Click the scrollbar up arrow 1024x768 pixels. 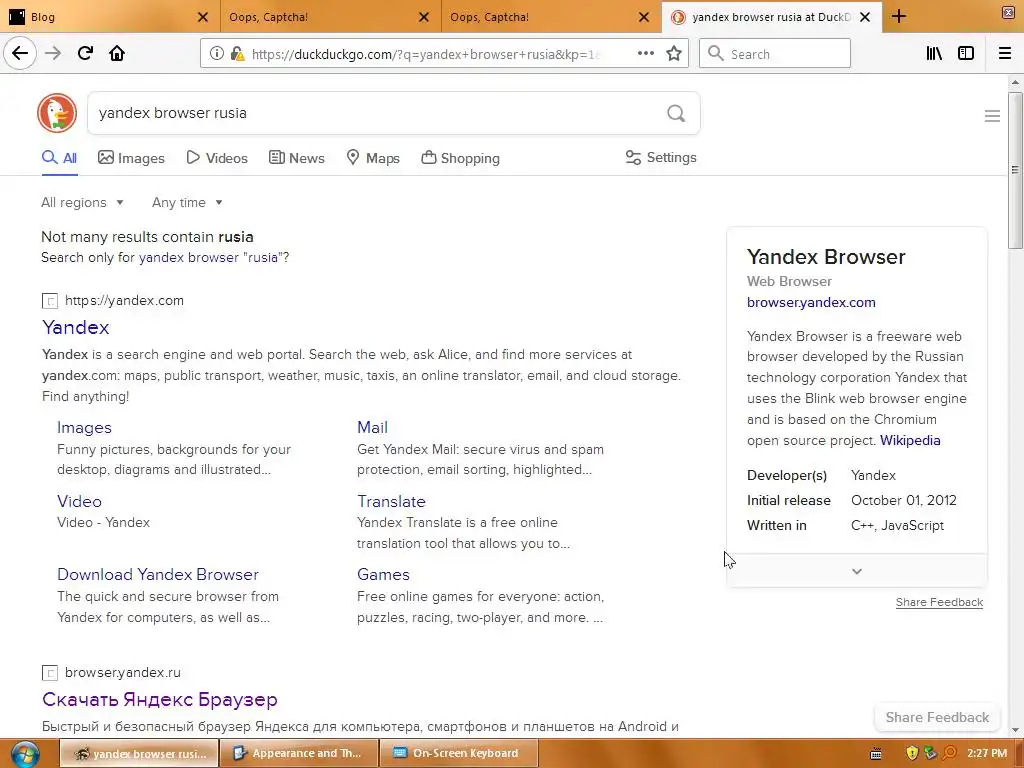pyautogui.click(x=1015, y=82)
